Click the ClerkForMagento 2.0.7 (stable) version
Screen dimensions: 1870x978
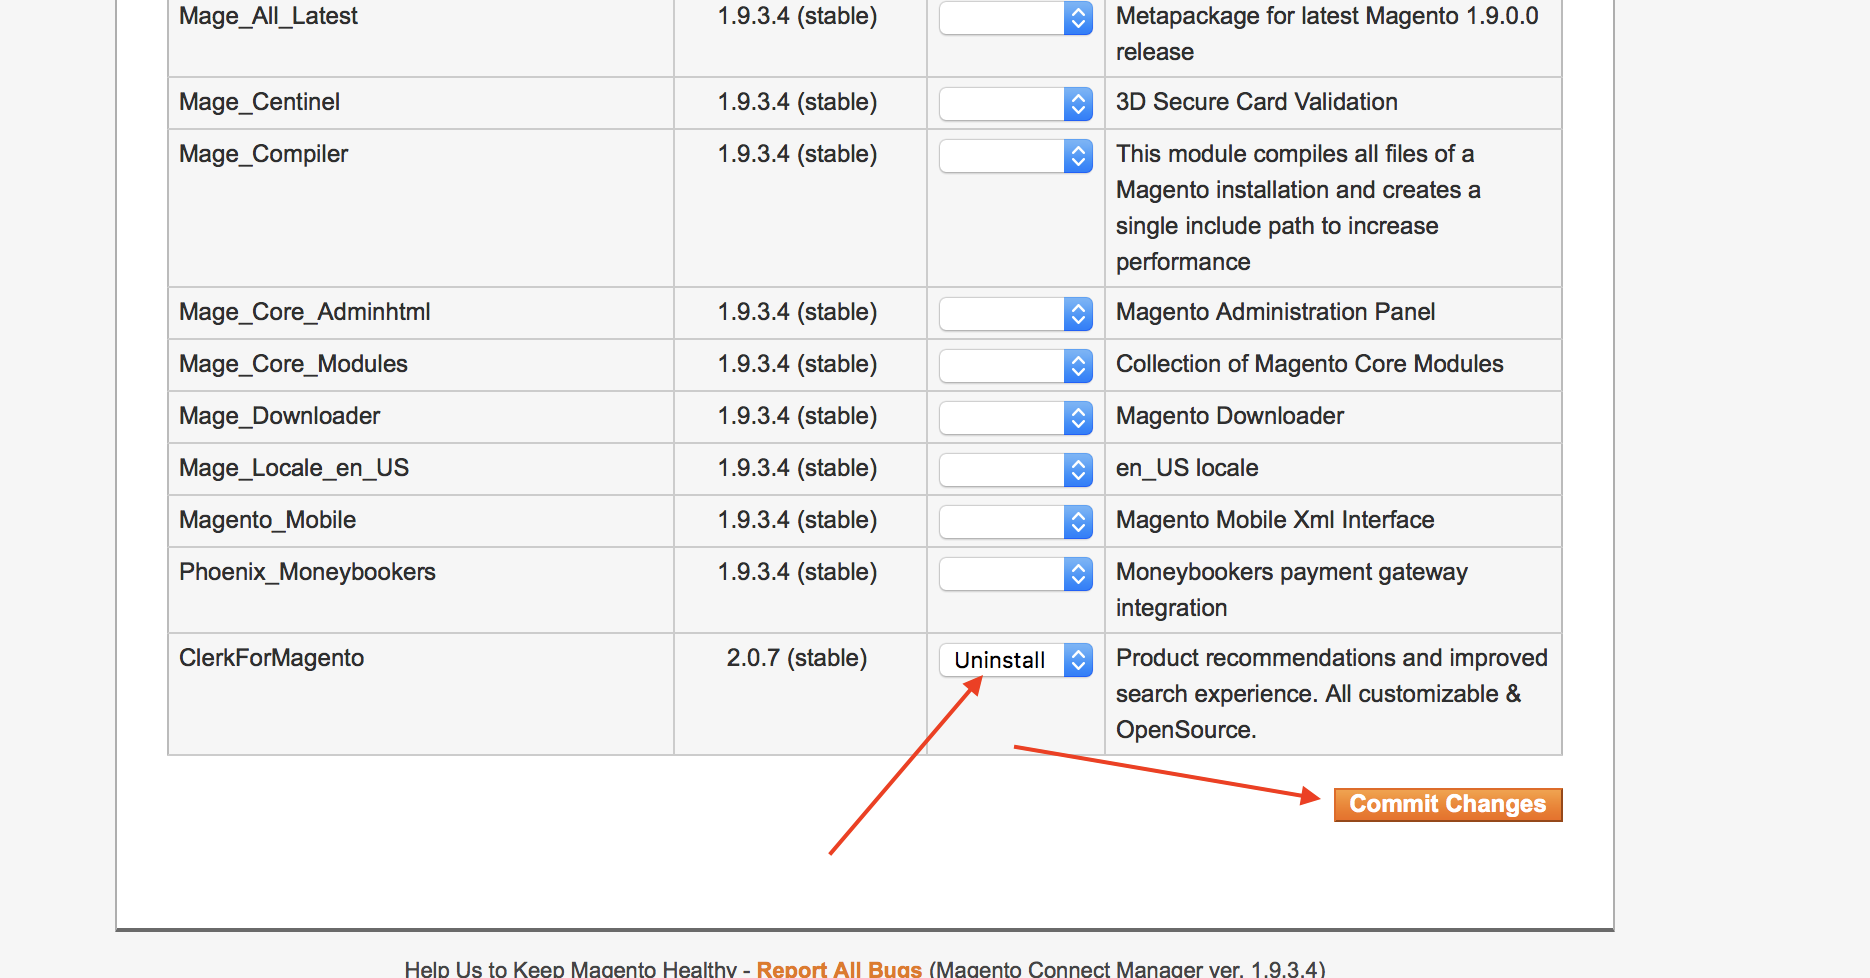tap(796, 658)
